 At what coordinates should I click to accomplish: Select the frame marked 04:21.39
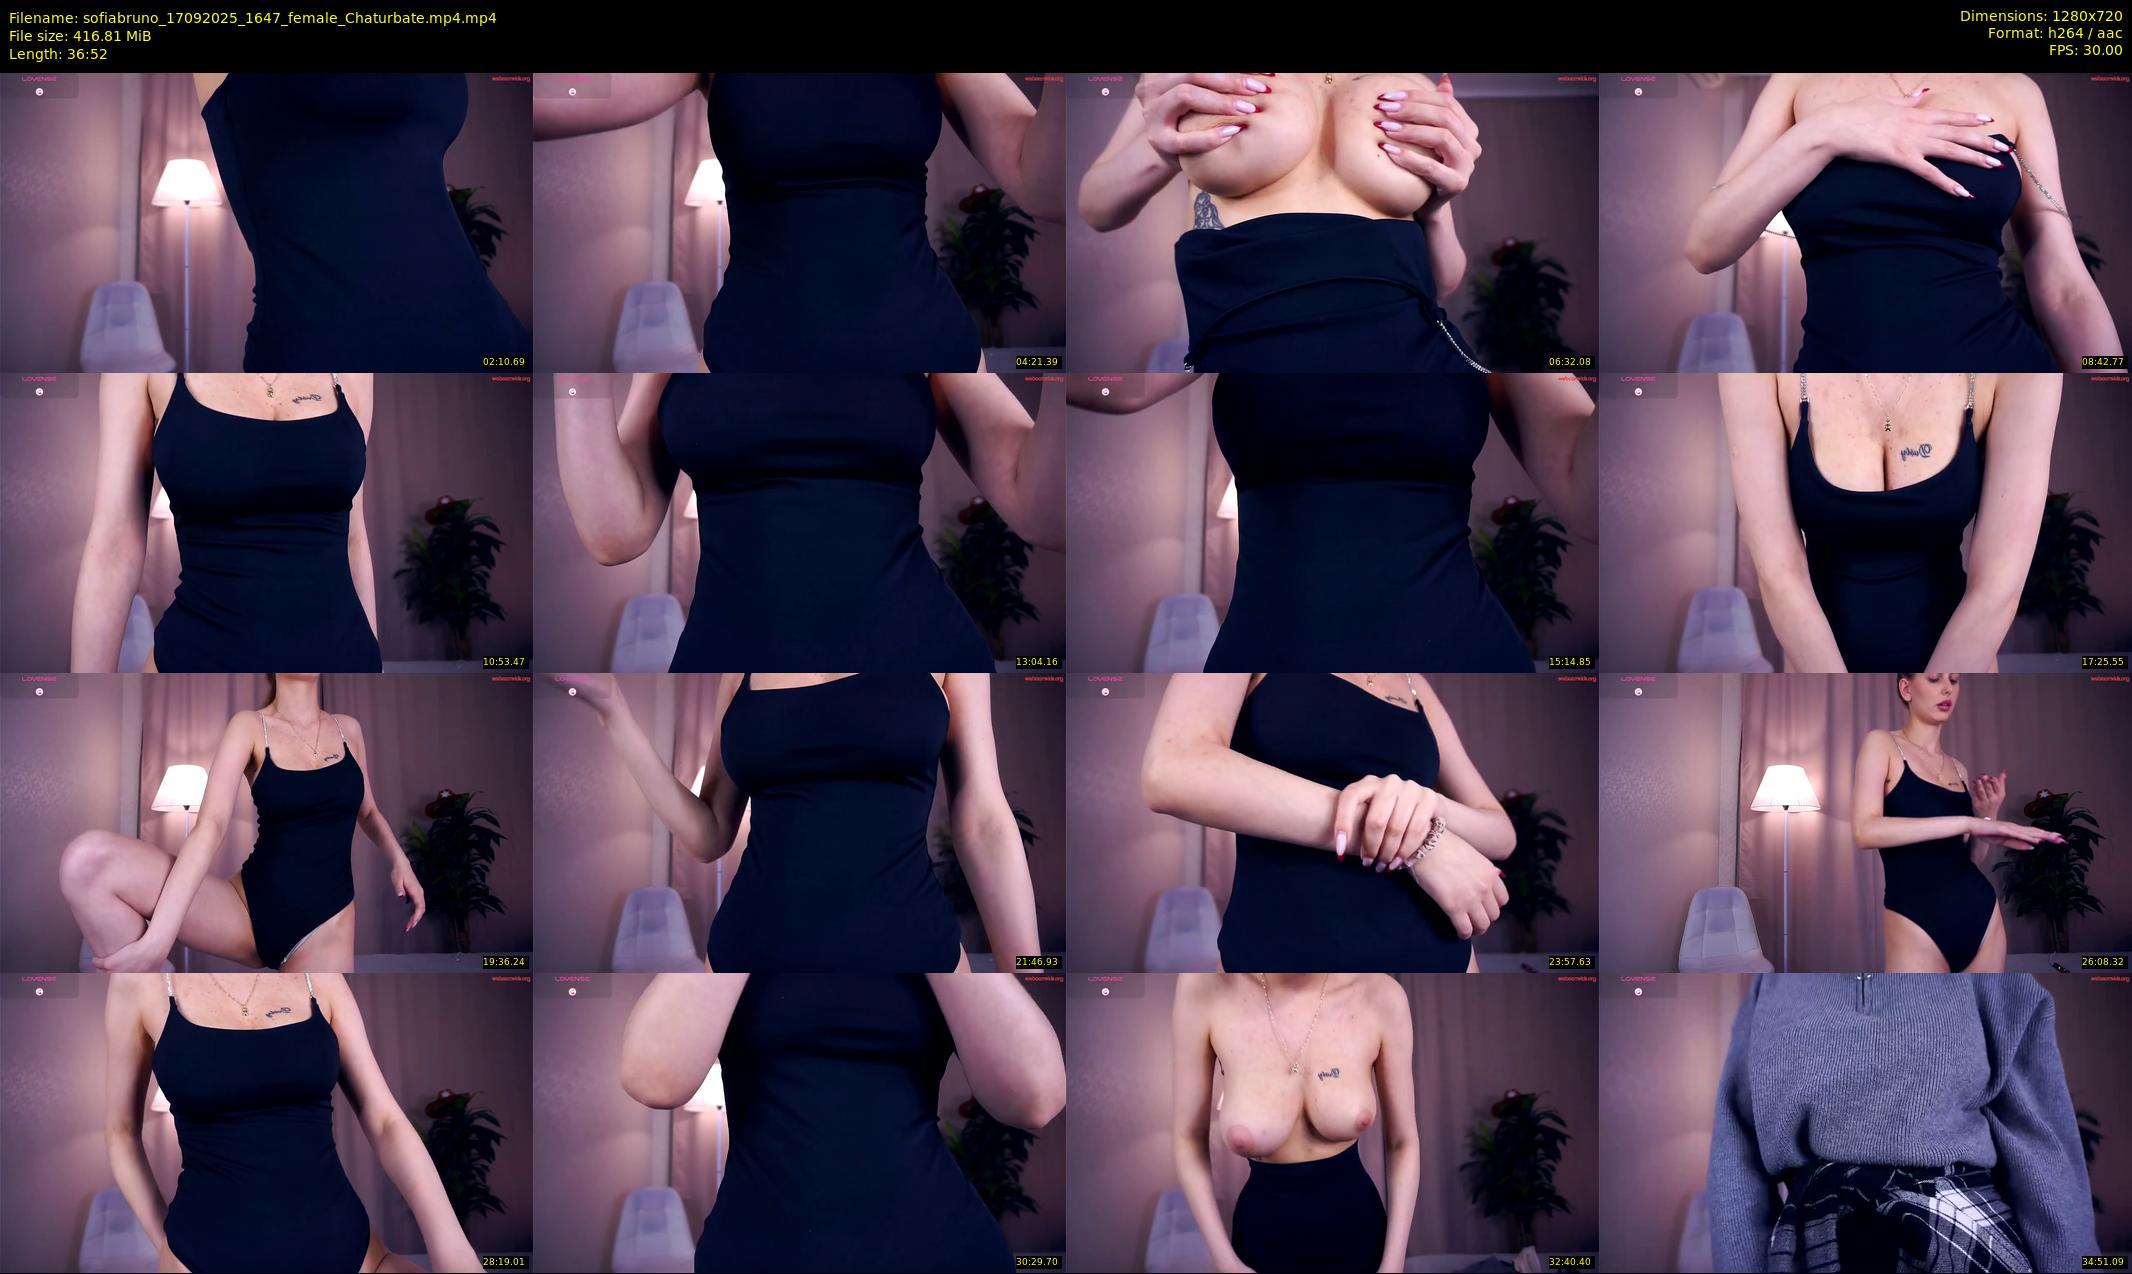tap(799, 222)
